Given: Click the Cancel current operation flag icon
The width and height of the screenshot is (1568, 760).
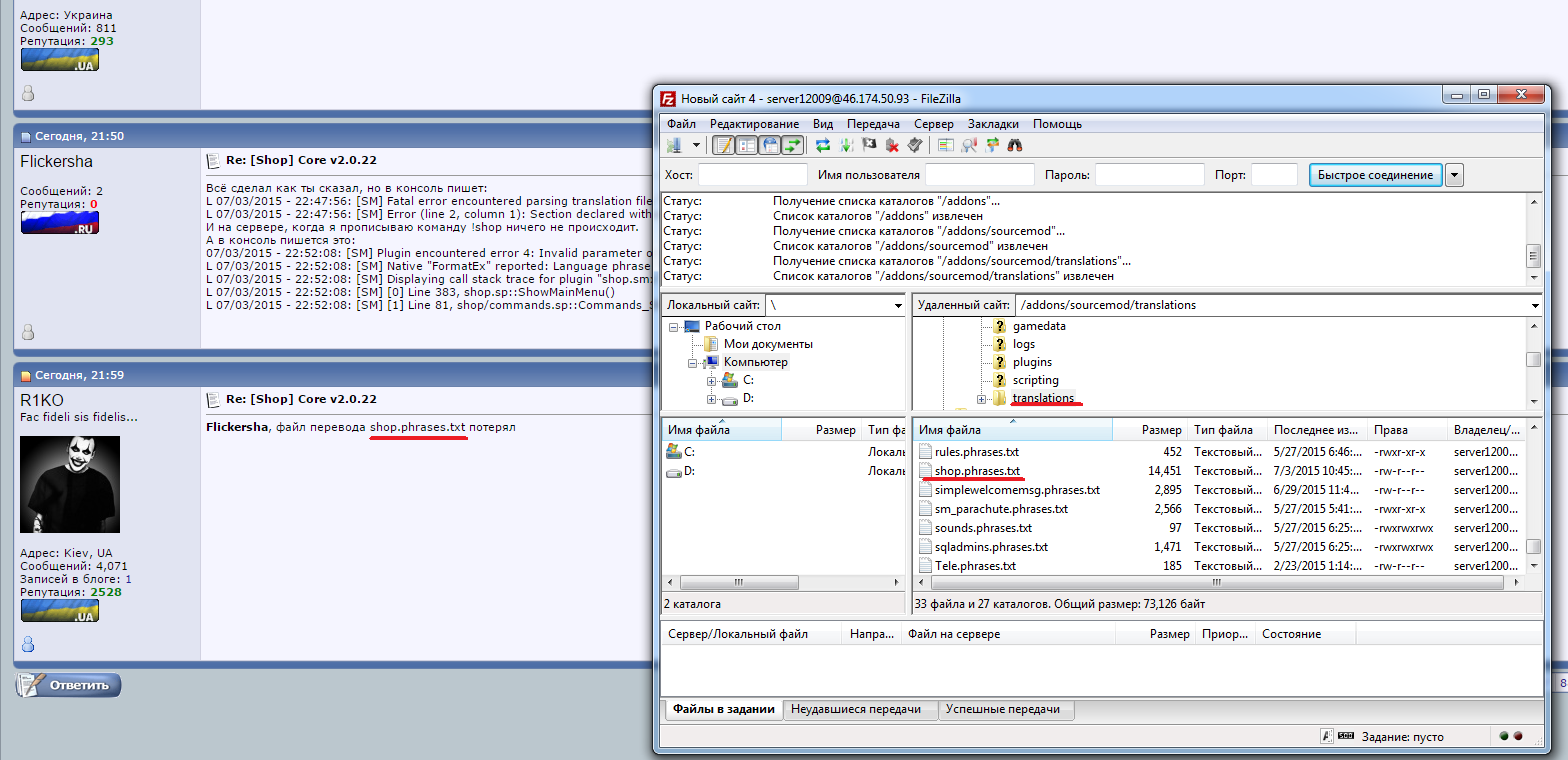Looking at the screenshot, I should (x=868, y=146).
